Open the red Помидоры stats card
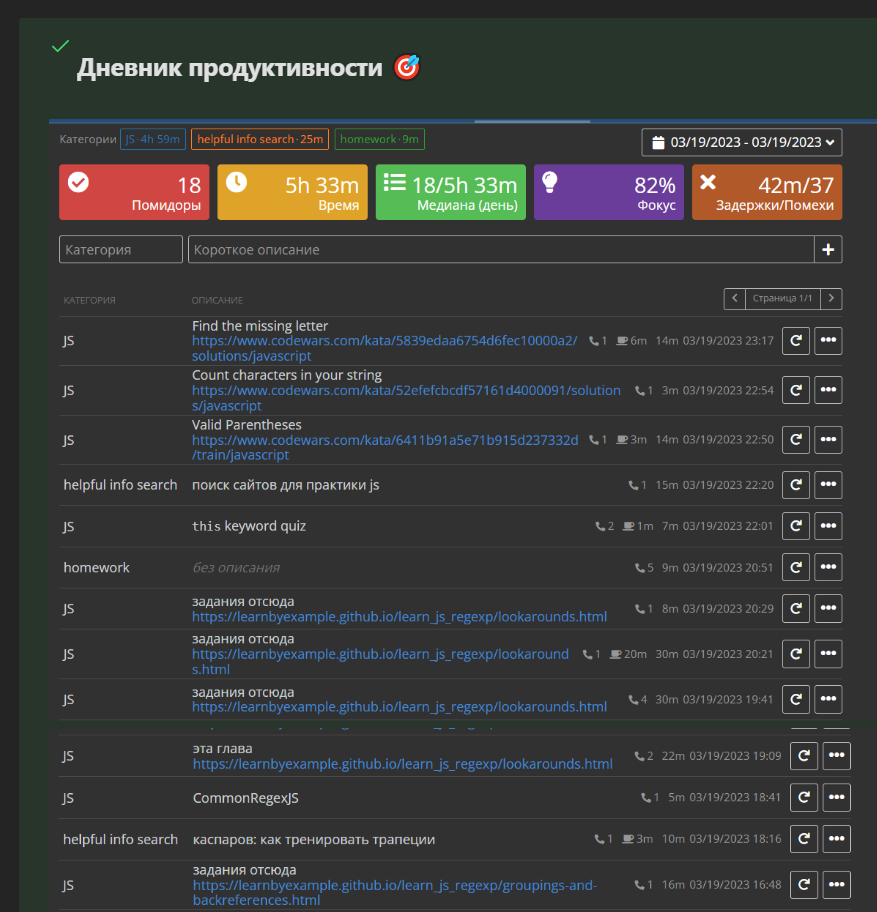Viewport: 877px width, 912px height. point(134,193)
